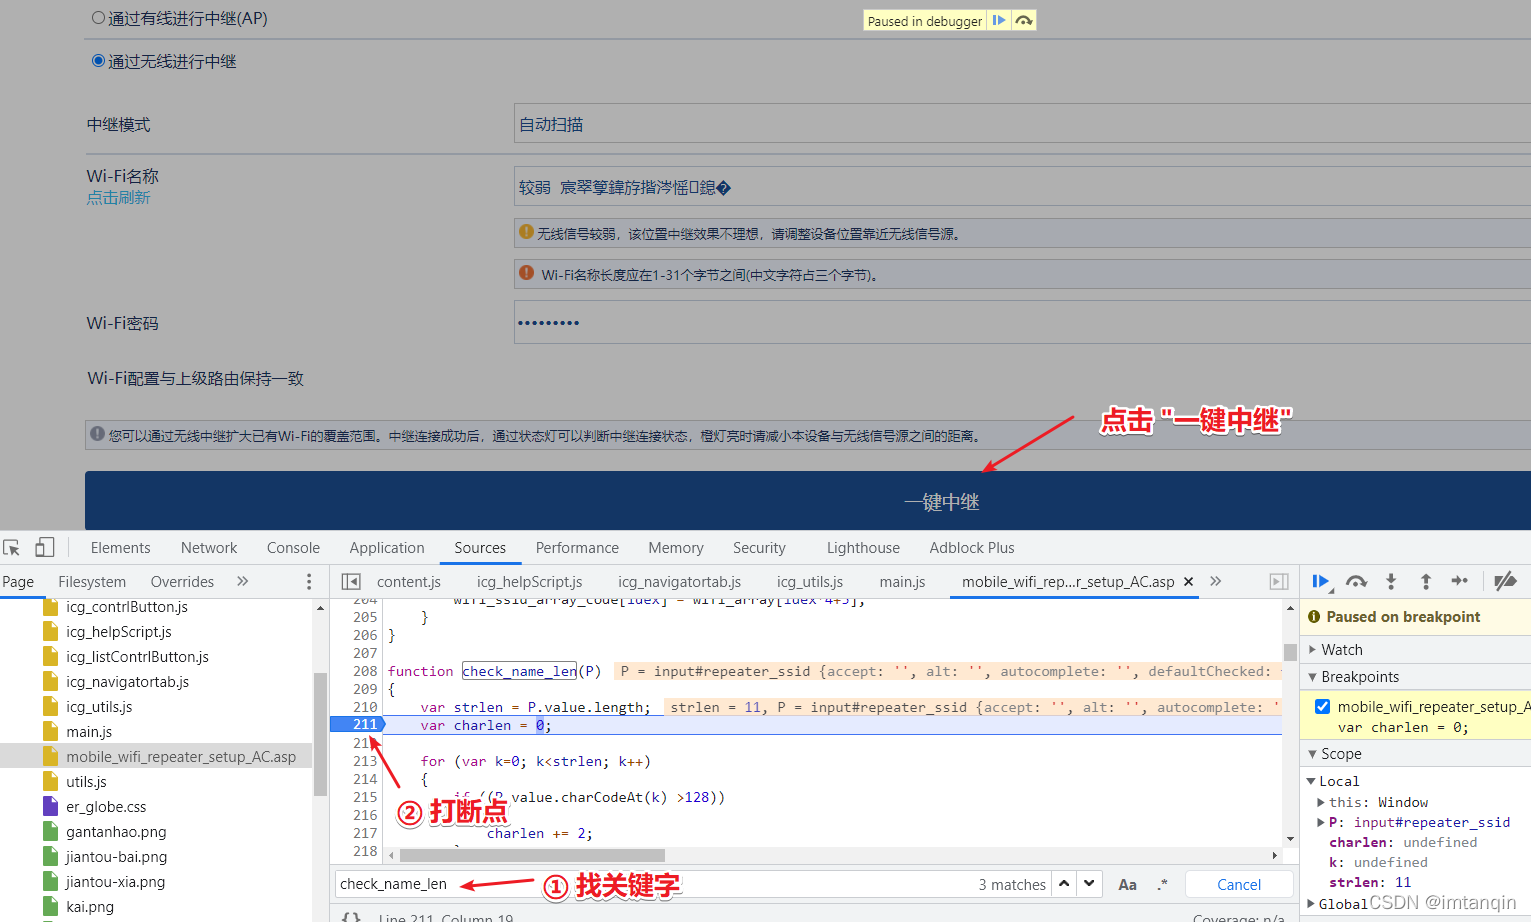The height and width of the screenshot is (922, 1531).
Task: Step over next function call
Action: pos(1356,581)
